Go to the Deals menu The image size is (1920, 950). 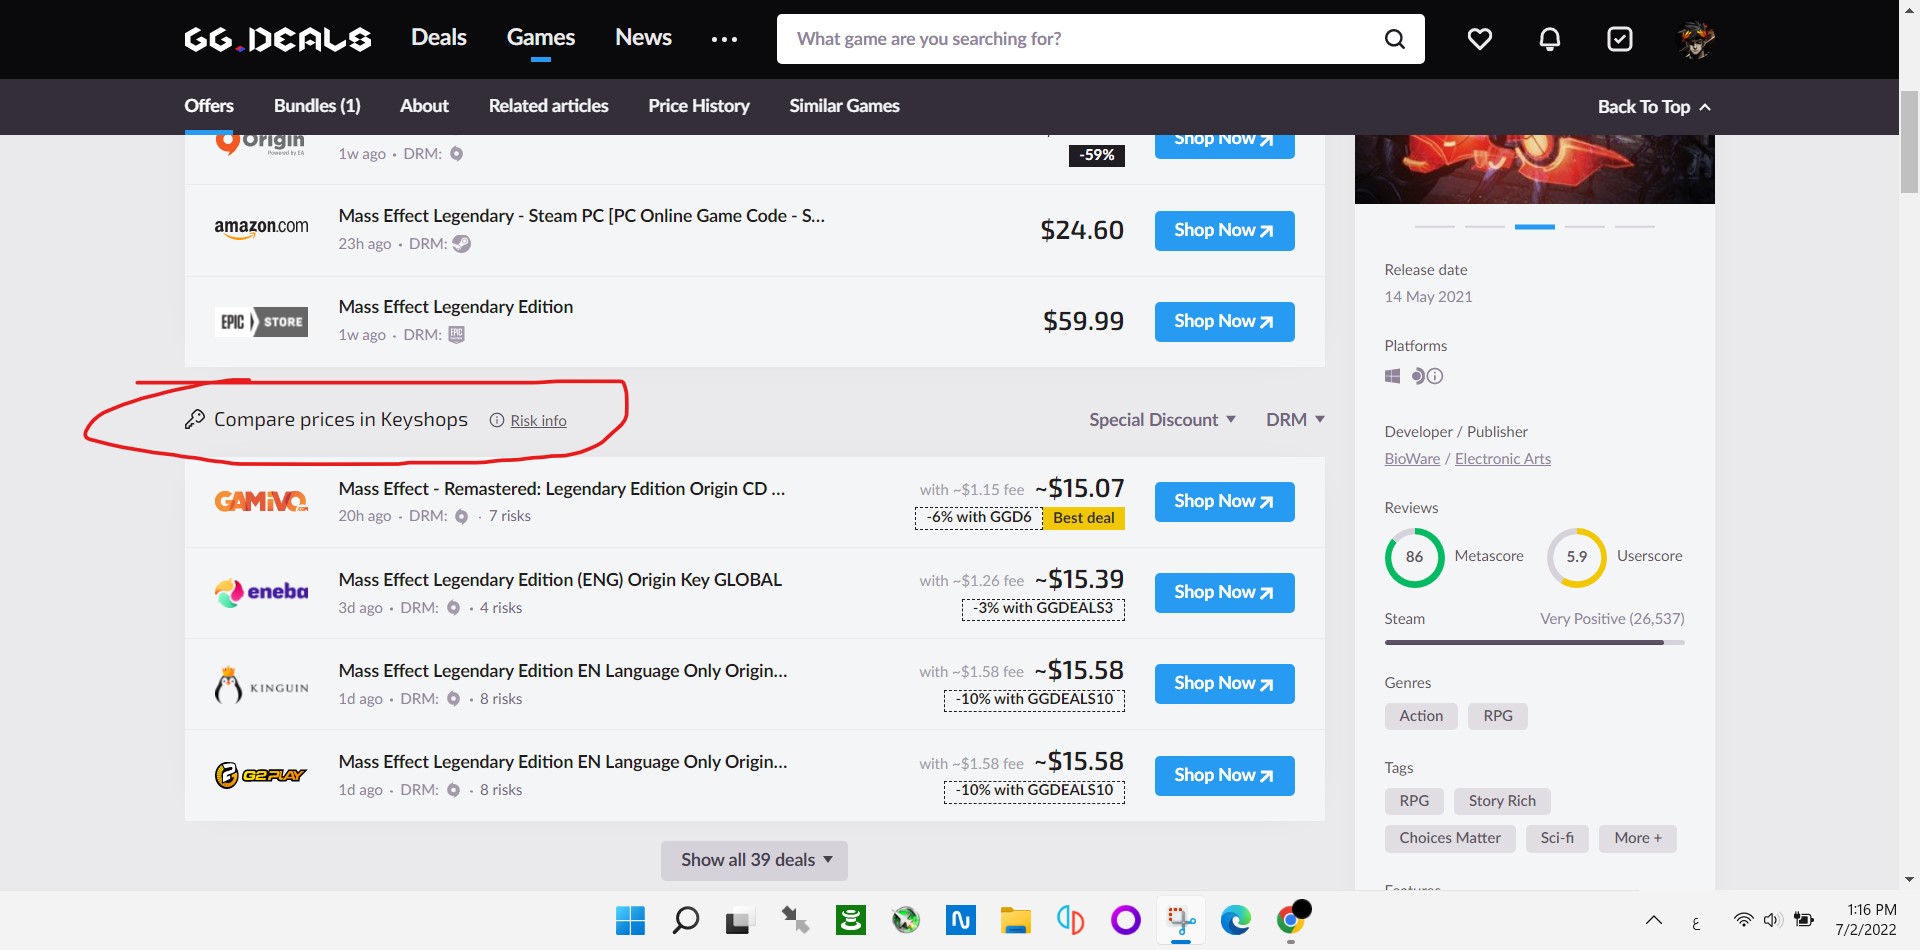(439, 38)
